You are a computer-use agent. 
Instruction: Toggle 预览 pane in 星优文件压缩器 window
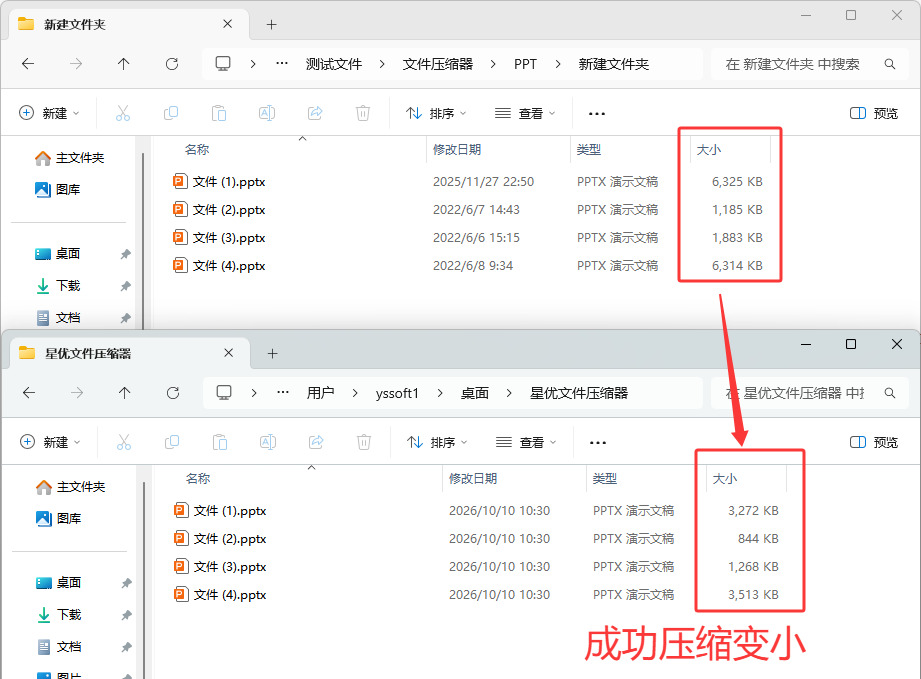point(874,442)
